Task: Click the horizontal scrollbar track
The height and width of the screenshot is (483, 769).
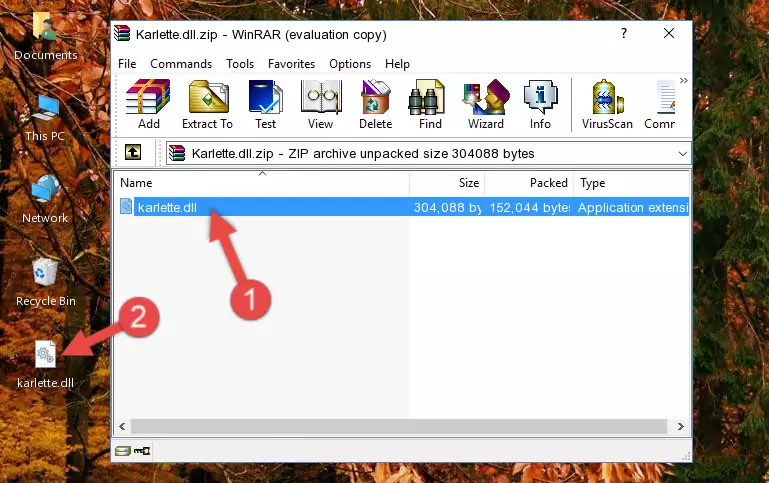Action: pos(399,427)
